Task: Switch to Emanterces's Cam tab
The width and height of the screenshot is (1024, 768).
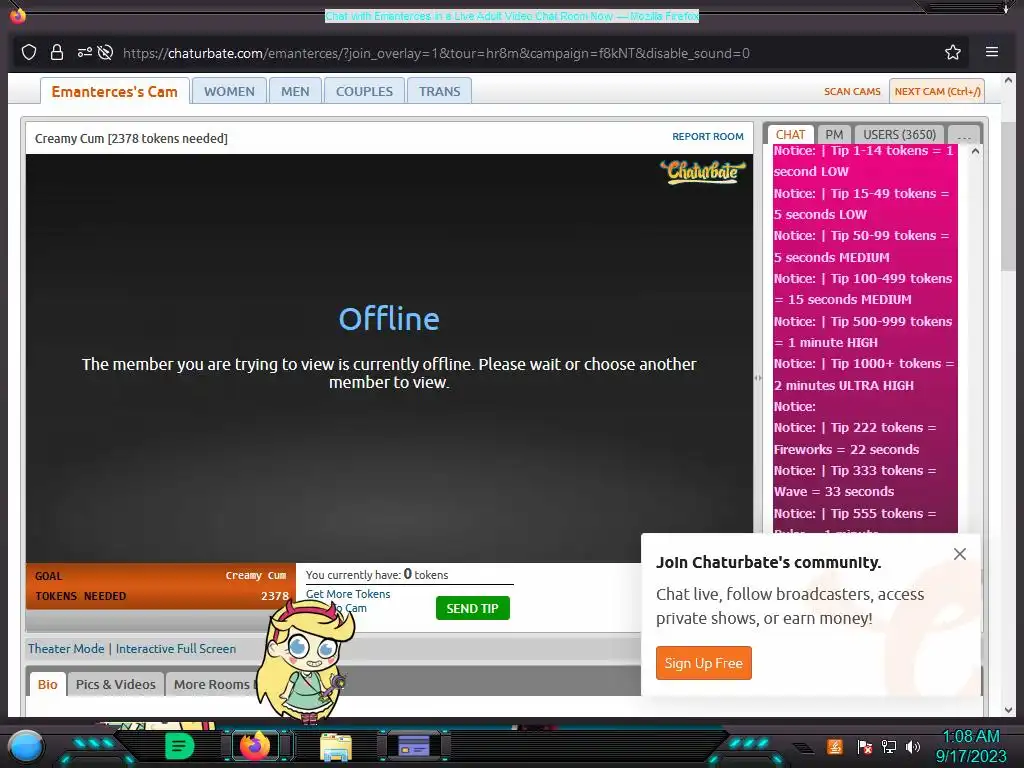Action: [x=115, y=91]
